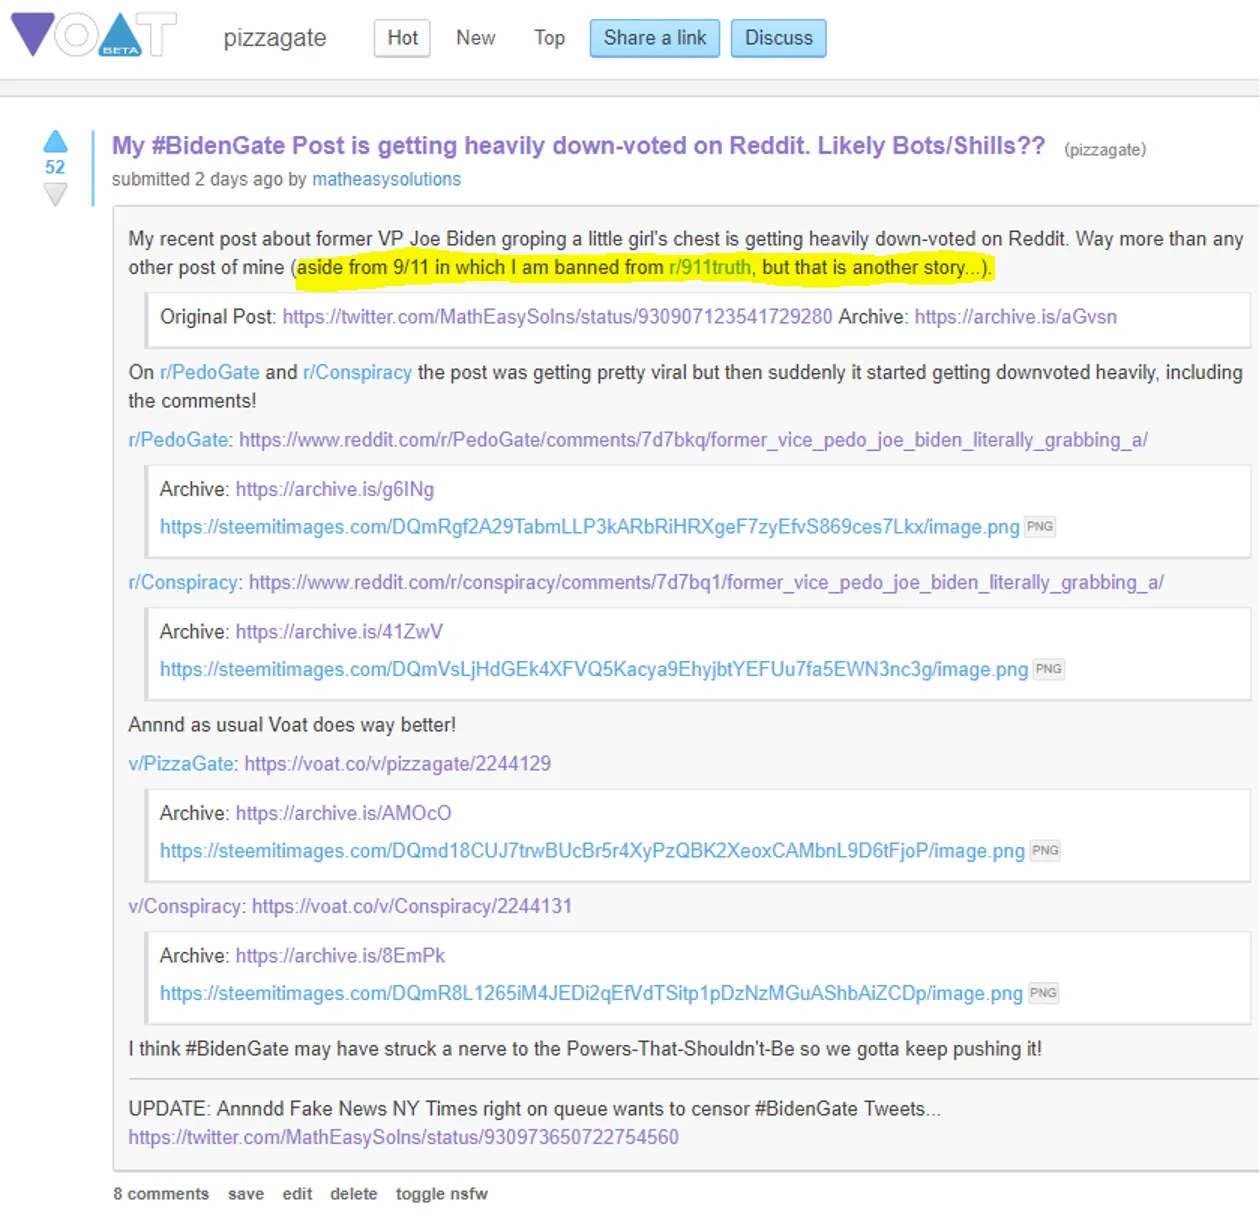Click PNG badge after DQmVsLjHdGEk4 image link
Screen dimensions: 1260x1218
(1049, 669)
